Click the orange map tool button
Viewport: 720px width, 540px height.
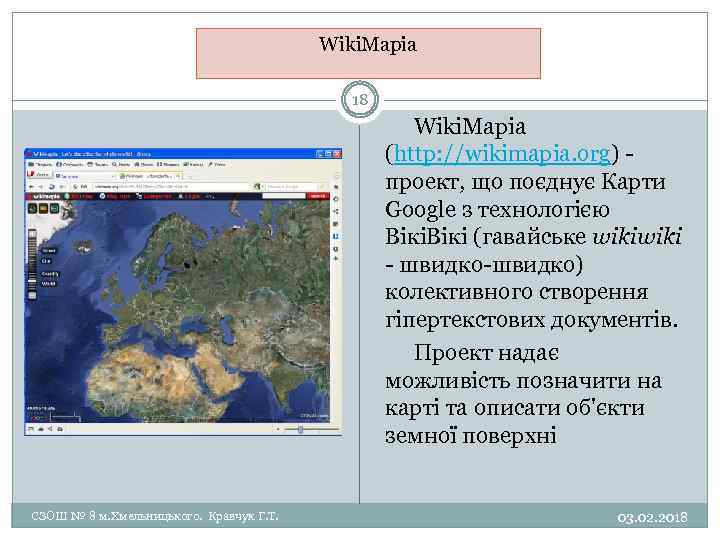point(44,208)
